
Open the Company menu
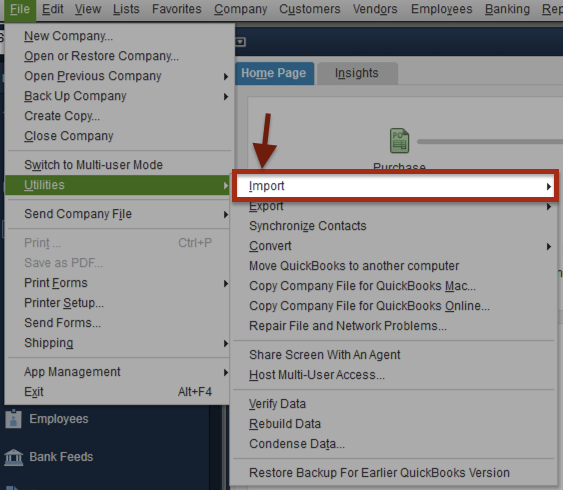pos(241,9)
